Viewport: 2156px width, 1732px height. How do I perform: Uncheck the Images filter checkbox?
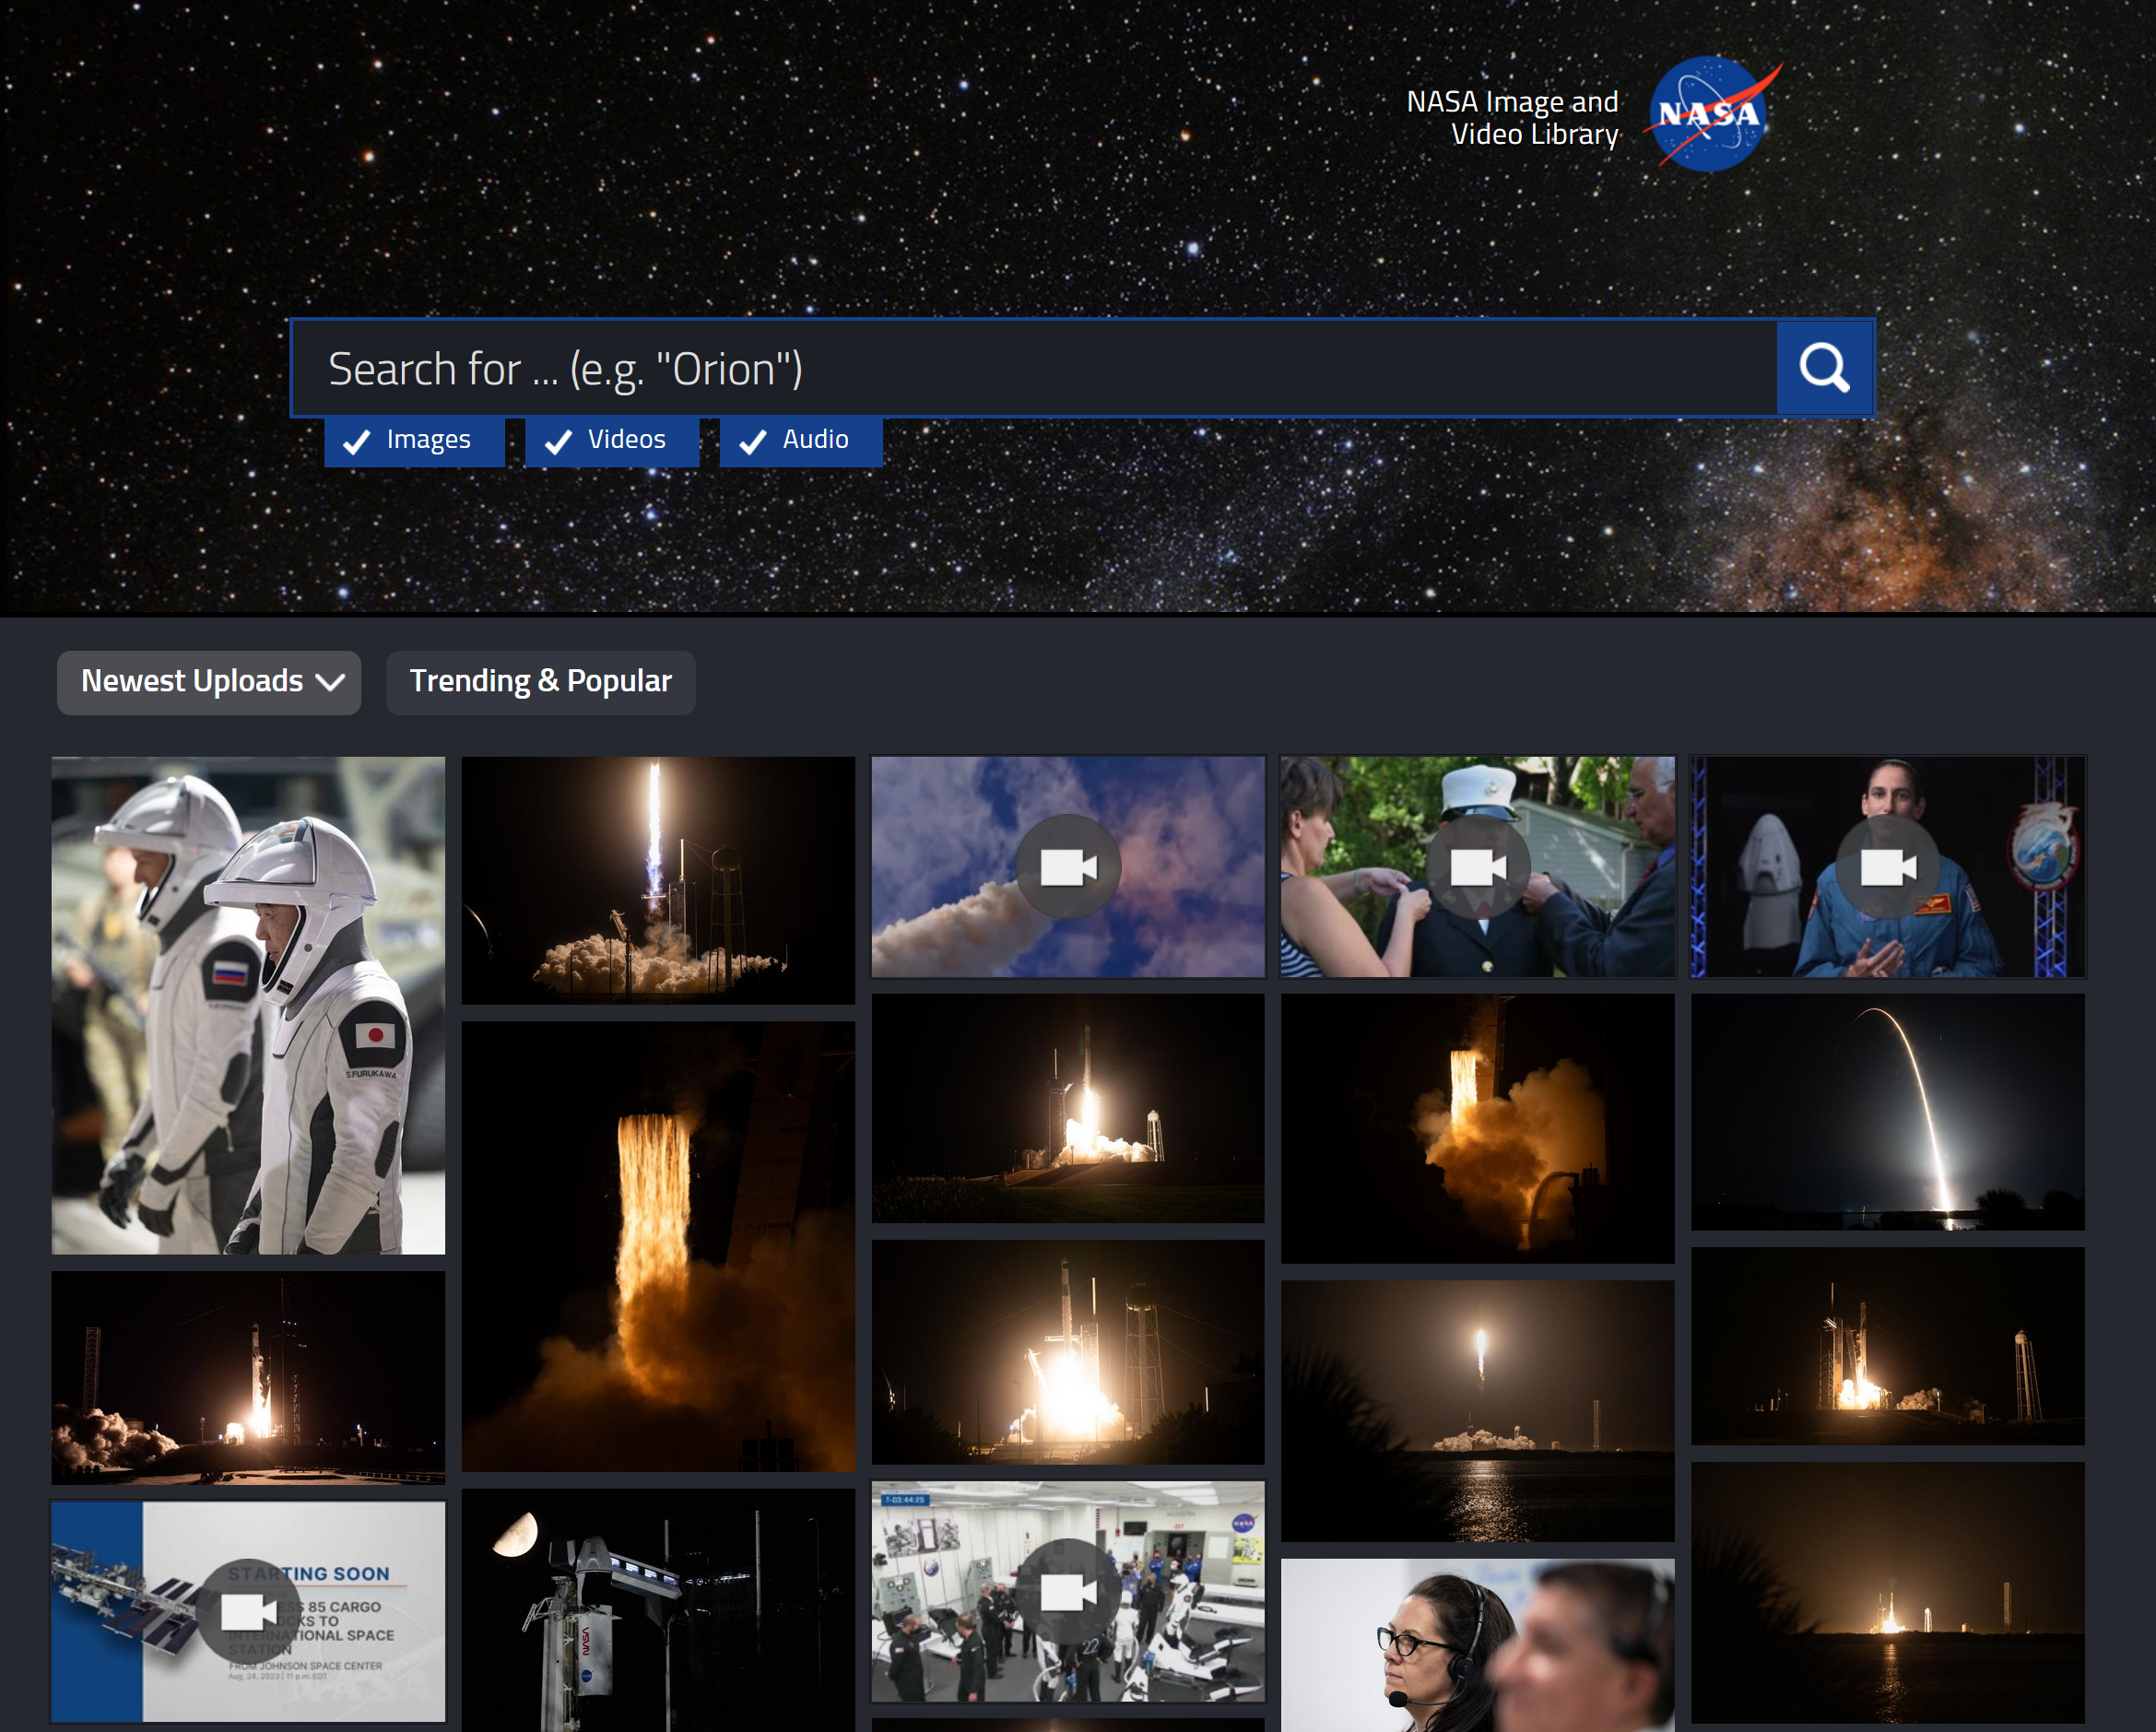click(x=414, y=441)
